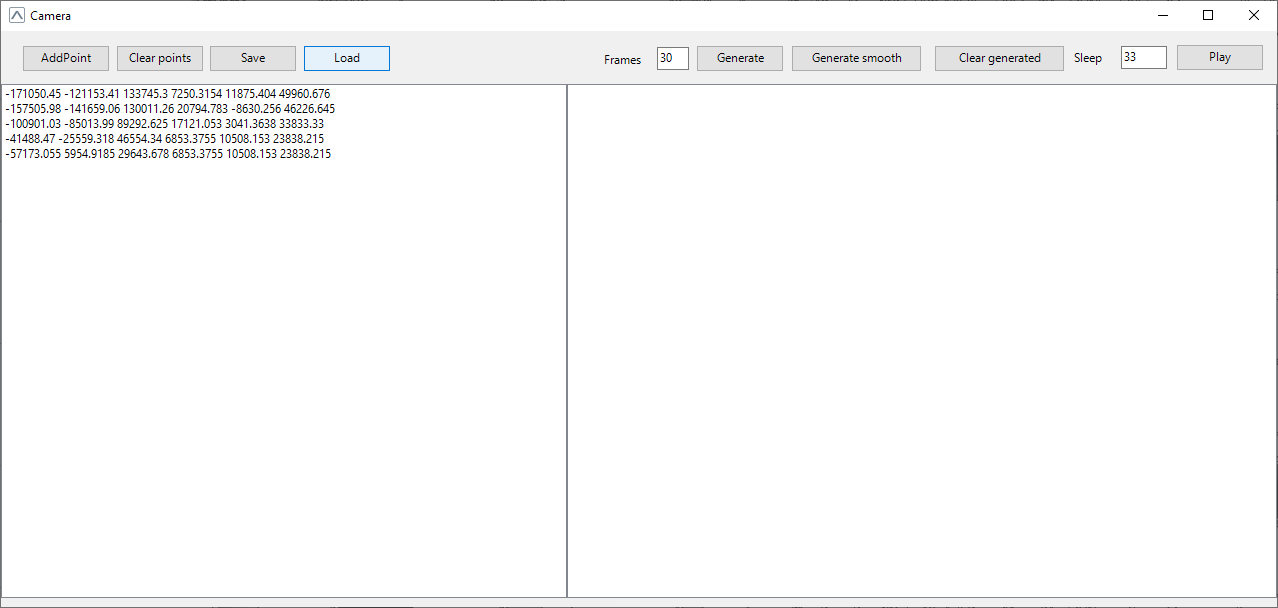The height and width of the screenshot is (608, 1278).
Task: Click the Camera app icon in title bar
Action: click(16, 15)
